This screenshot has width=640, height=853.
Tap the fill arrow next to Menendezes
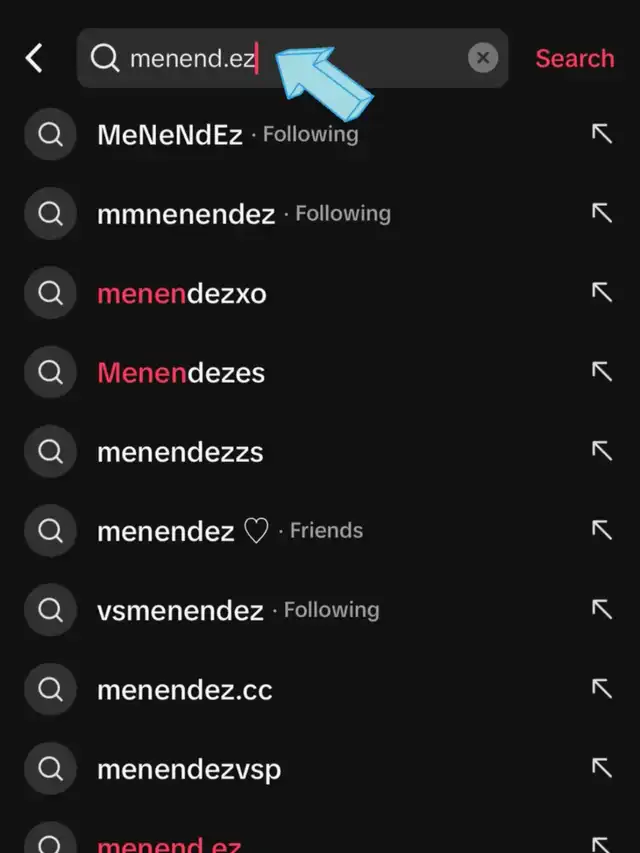602,372
